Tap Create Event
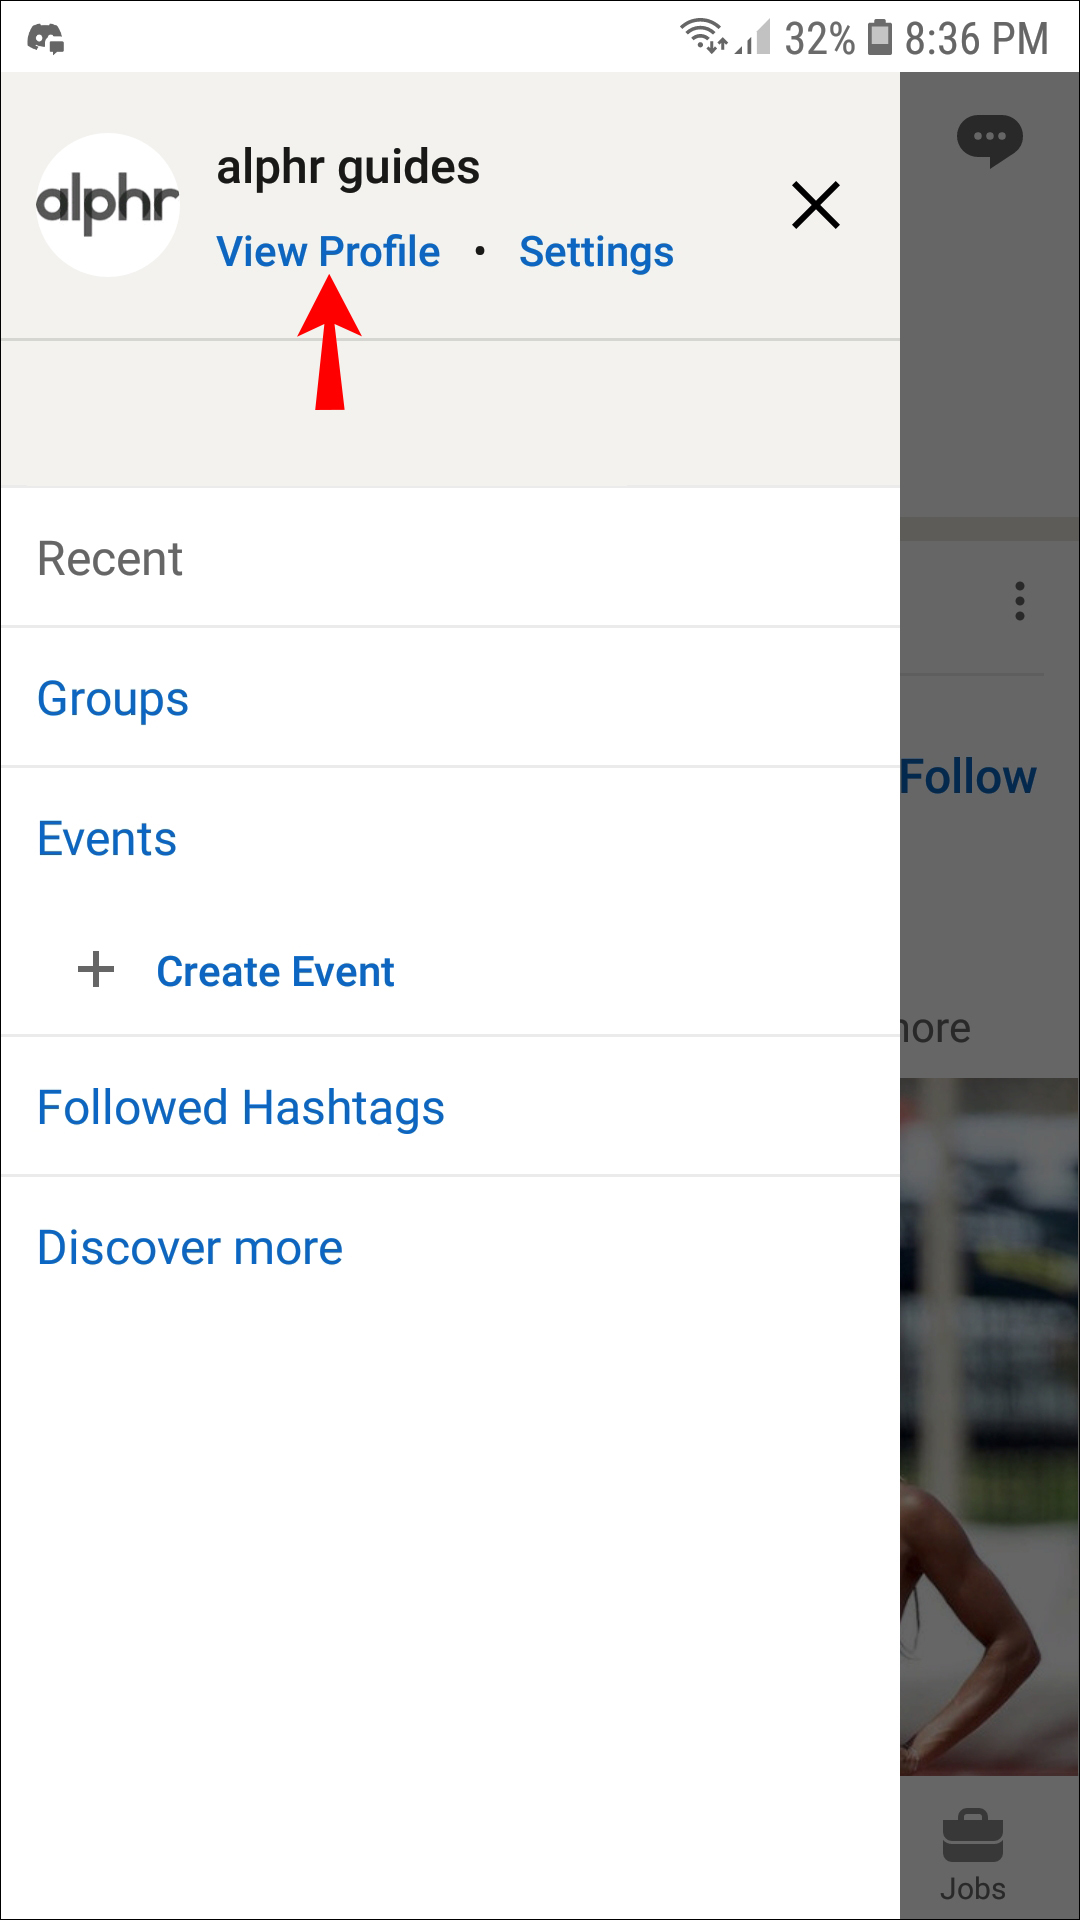 275,972
